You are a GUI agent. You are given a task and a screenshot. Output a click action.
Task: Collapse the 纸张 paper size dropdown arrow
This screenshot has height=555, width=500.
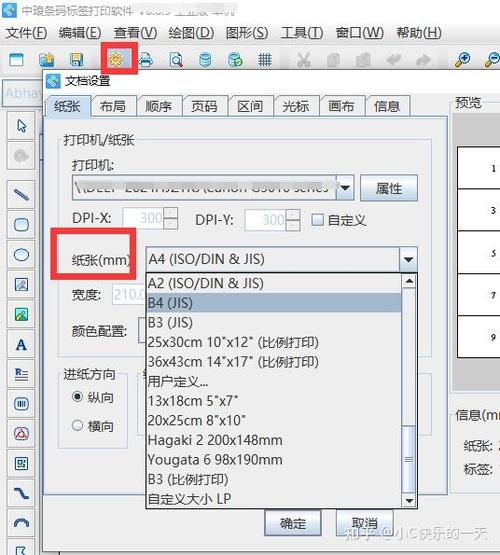click(408, 259)
